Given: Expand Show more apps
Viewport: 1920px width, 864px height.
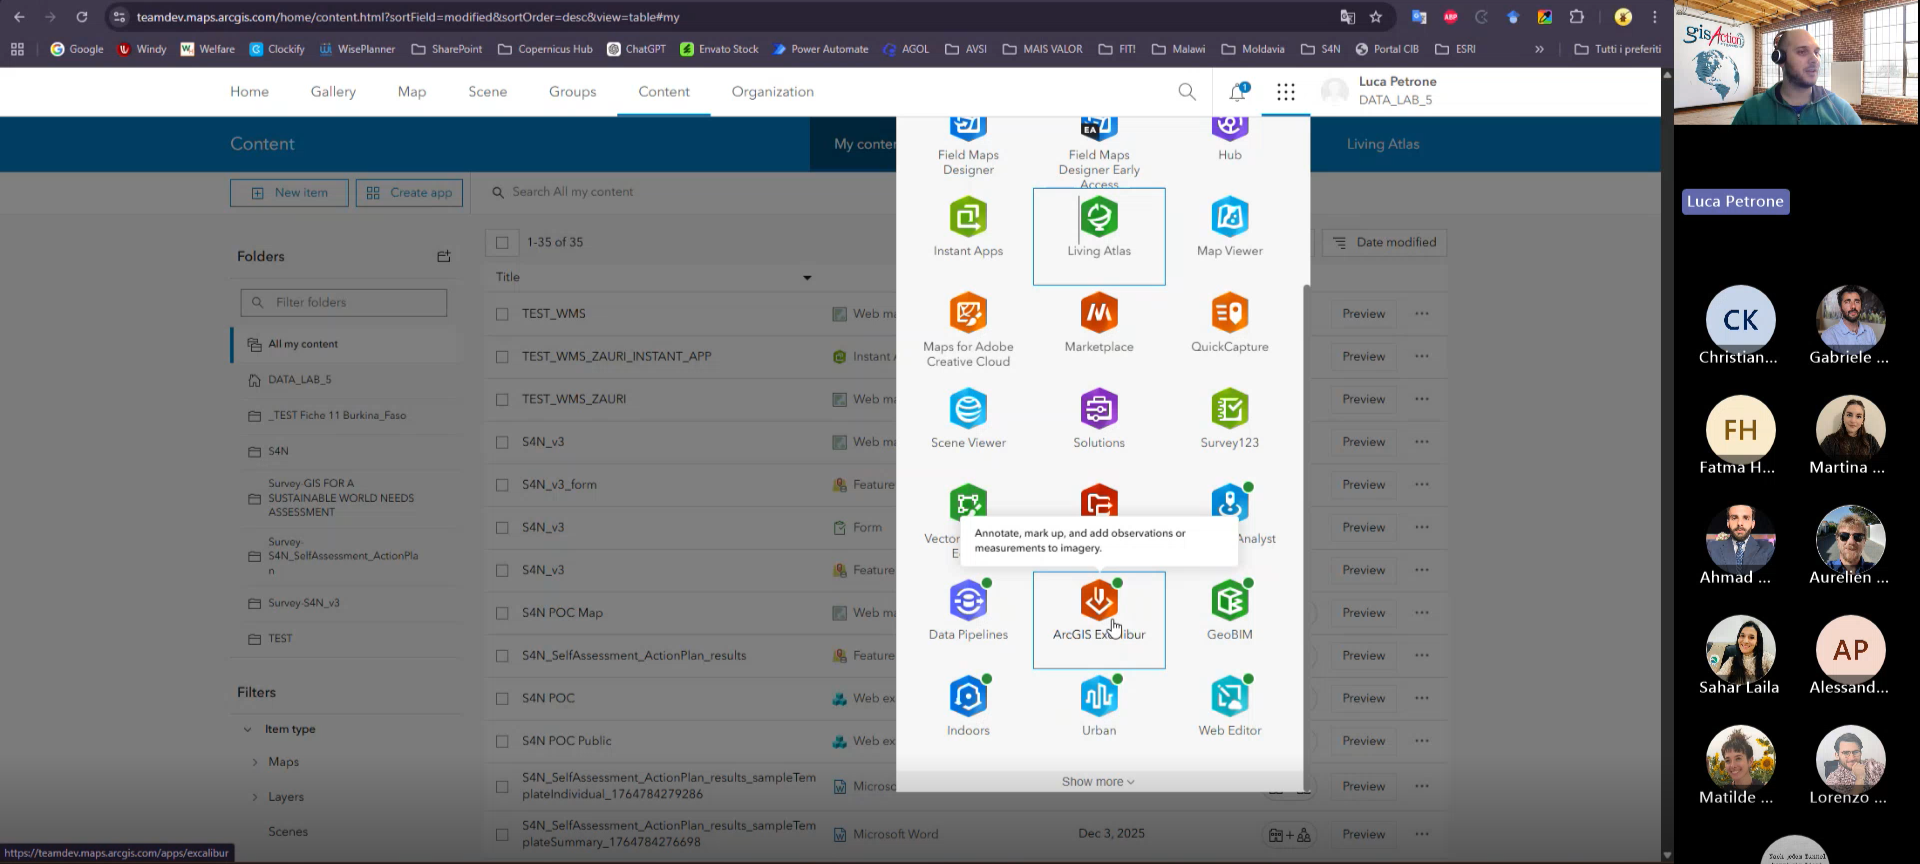Looking at the screenshot, I should tap(1098, 782).
